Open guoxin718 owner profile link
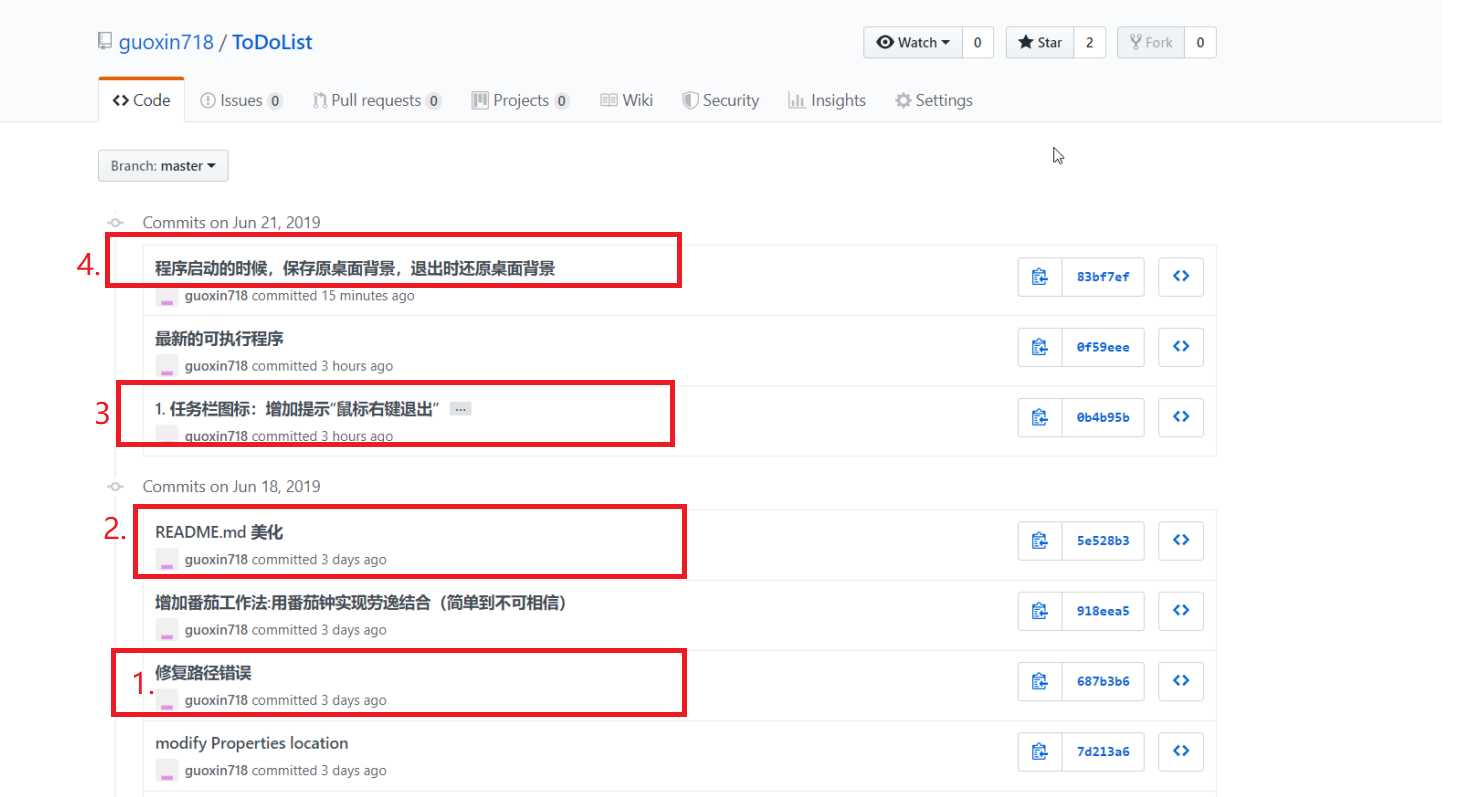Viewport: 1475px width, 797px height. (166, 43)
